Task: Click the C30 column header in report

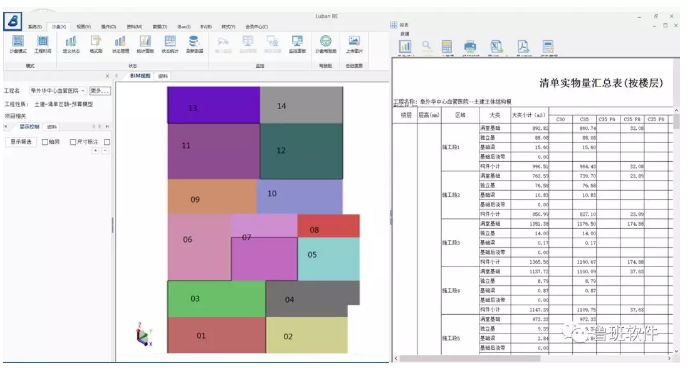Action: (x=560, y=119)
